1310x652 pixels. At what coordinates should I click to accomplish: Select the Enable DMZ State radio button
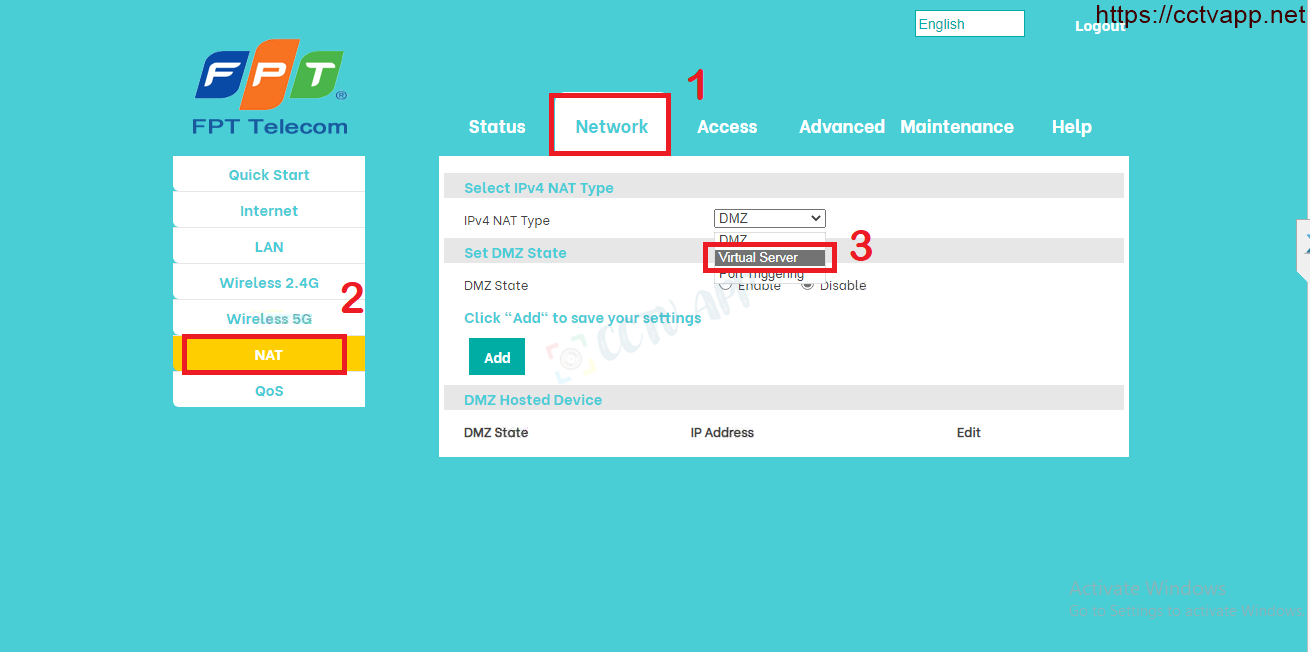tap(726, 285)
